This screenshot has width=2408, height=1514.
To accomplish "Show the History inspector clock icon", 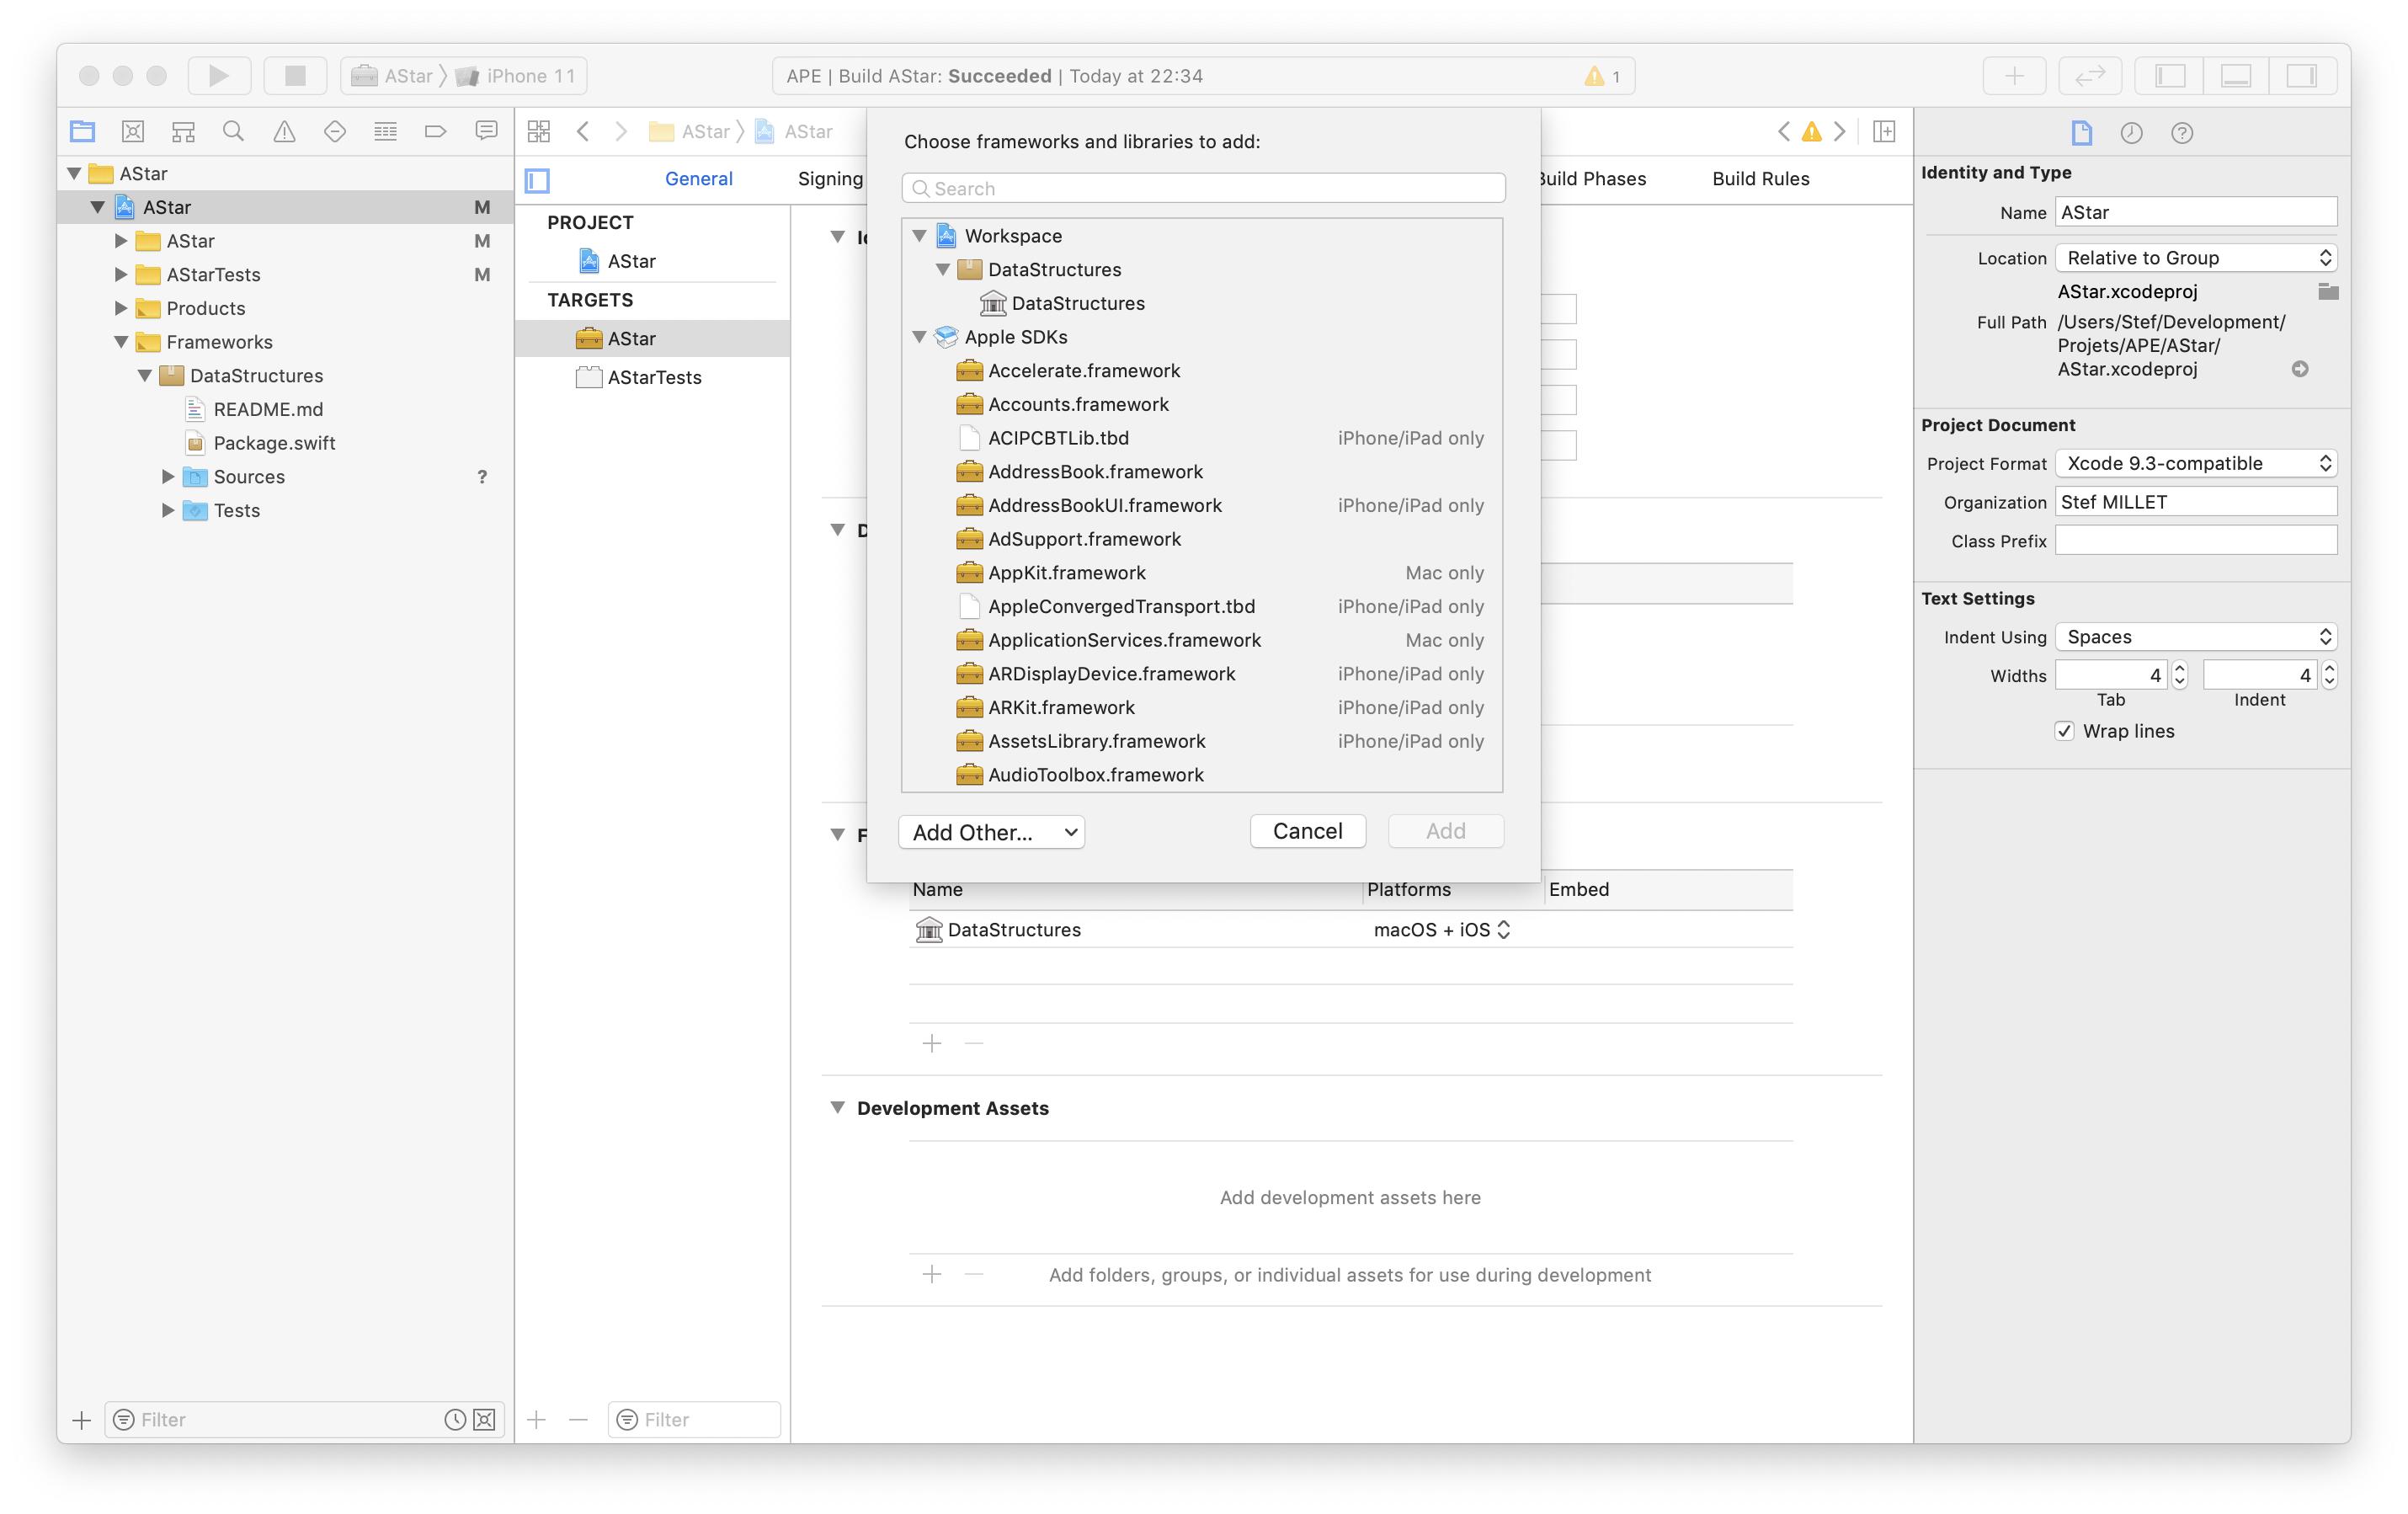I will [x=2131, y=133].
